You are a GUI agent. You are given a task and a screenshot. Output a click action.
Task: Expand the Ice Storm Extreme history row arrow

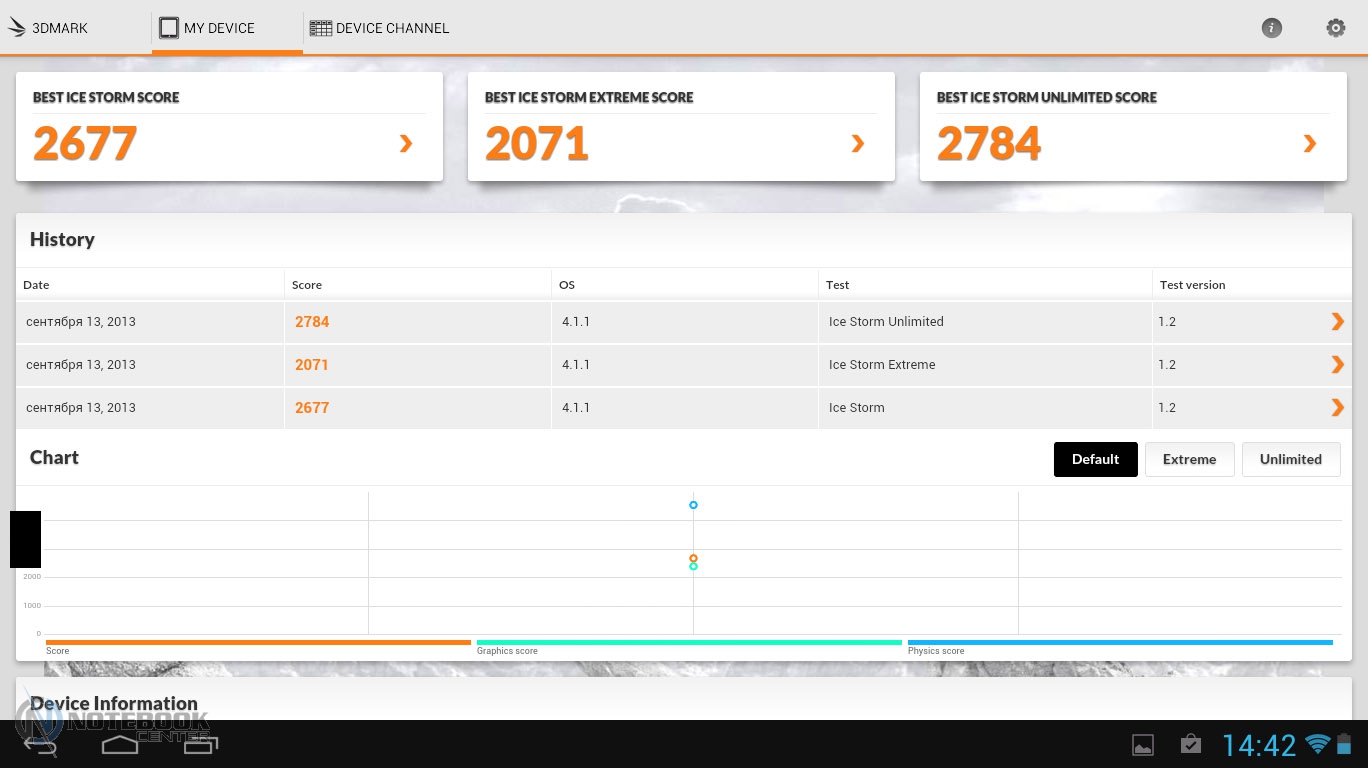(x=1337, y=364)
